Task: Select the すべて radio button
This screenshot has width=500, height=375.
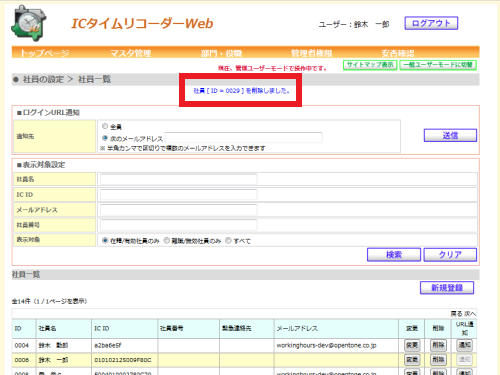Action: pyautogui.click(x=228, y=240)
